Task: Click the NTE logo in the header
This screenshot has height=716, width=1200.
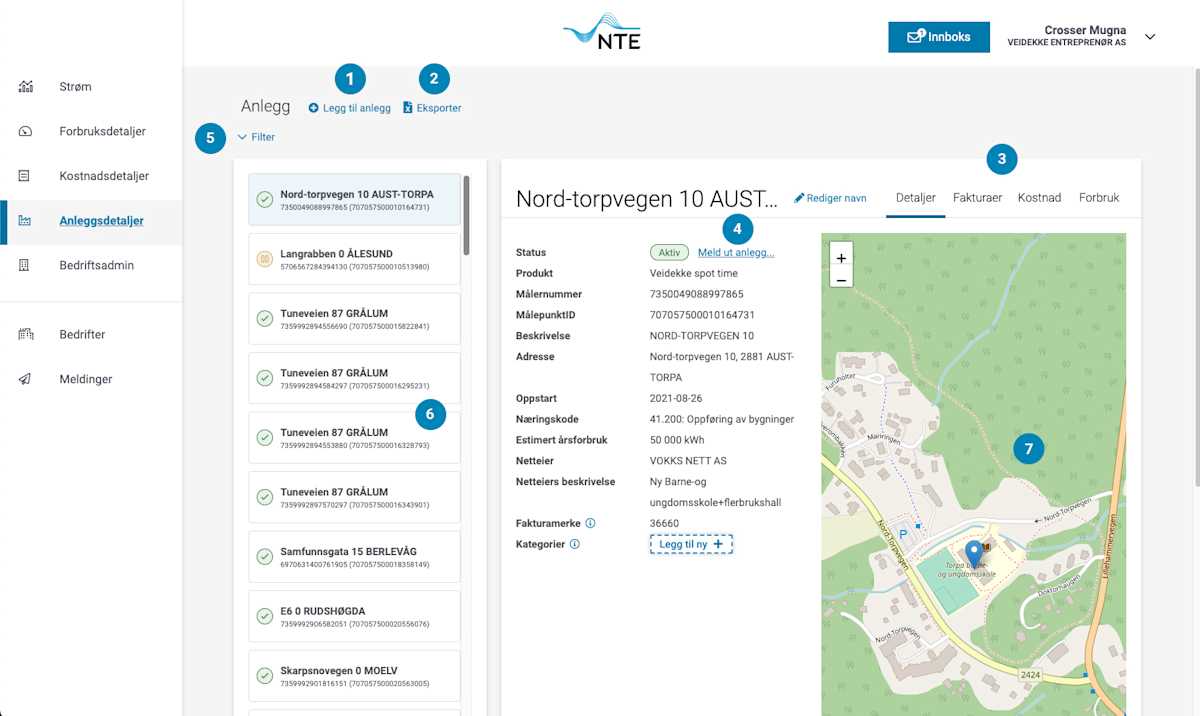Action: tap(601, 31)
